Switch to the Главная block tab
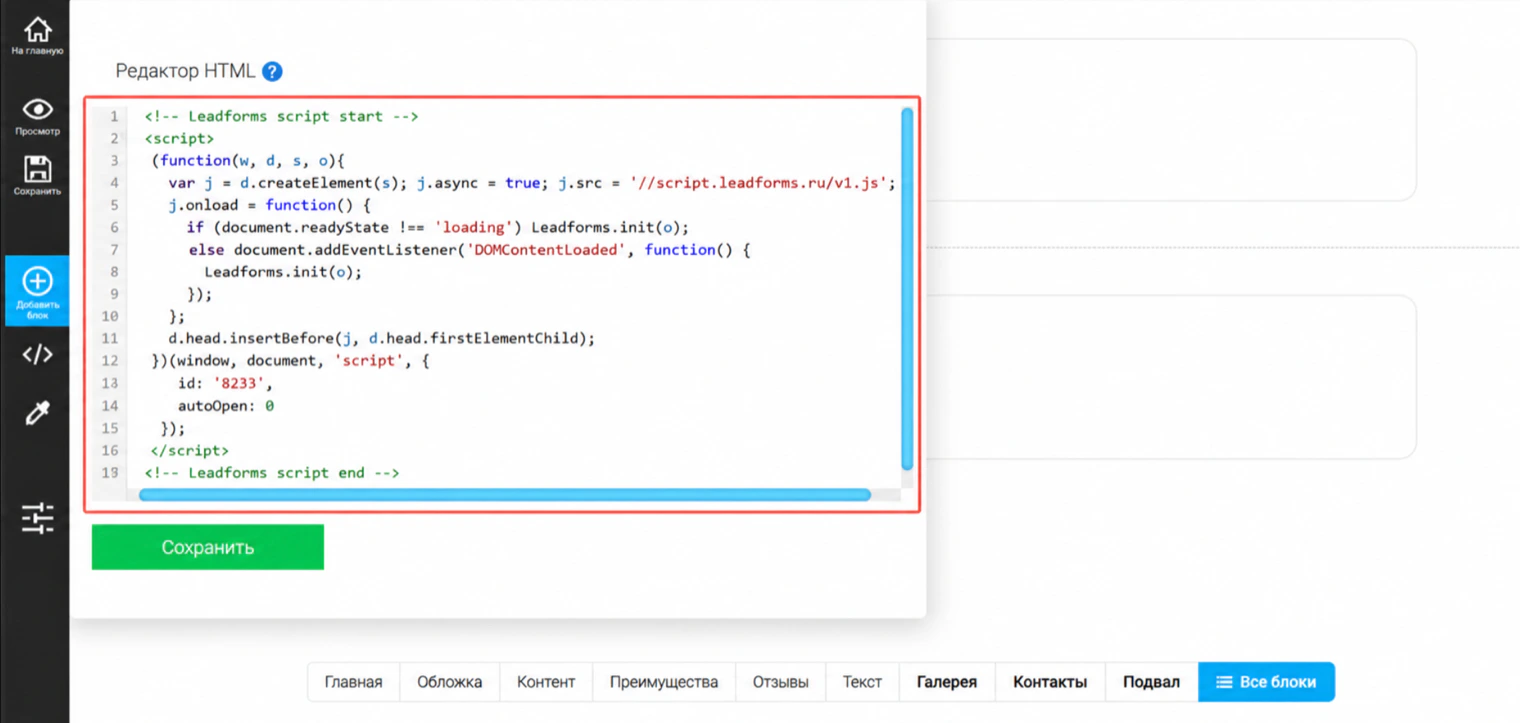Viewport: 1520px width, 723px height. 353,682
